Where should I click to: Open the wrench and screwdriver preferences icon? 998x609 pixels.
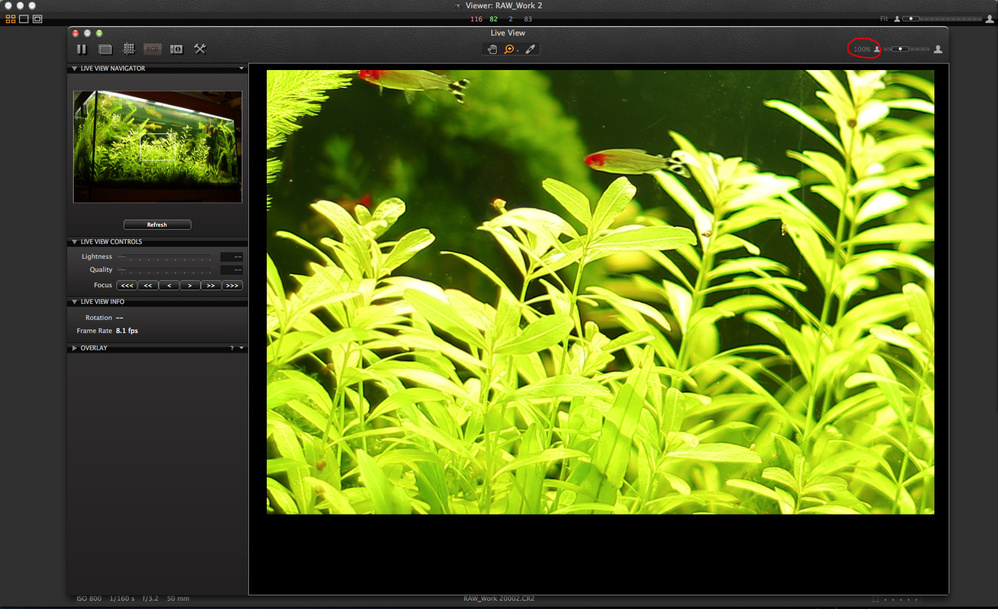click(x=200, y=49)
